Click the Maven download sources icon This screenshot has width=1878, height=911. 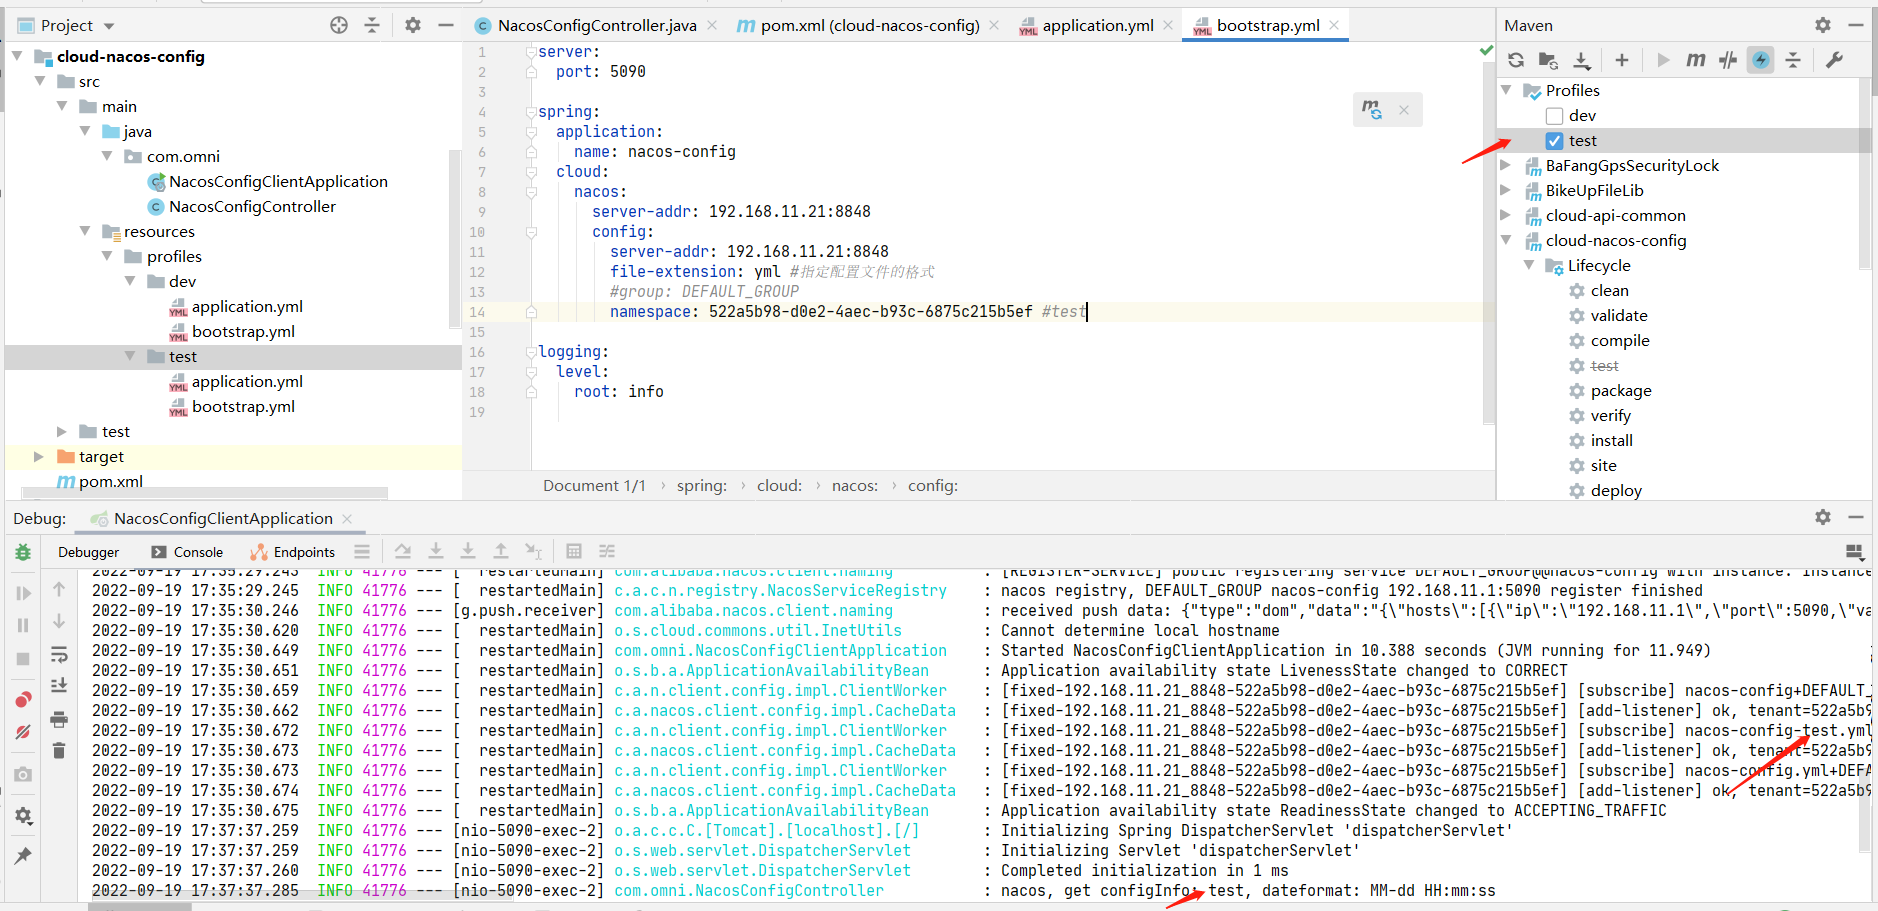click(x=1582, y=60)
